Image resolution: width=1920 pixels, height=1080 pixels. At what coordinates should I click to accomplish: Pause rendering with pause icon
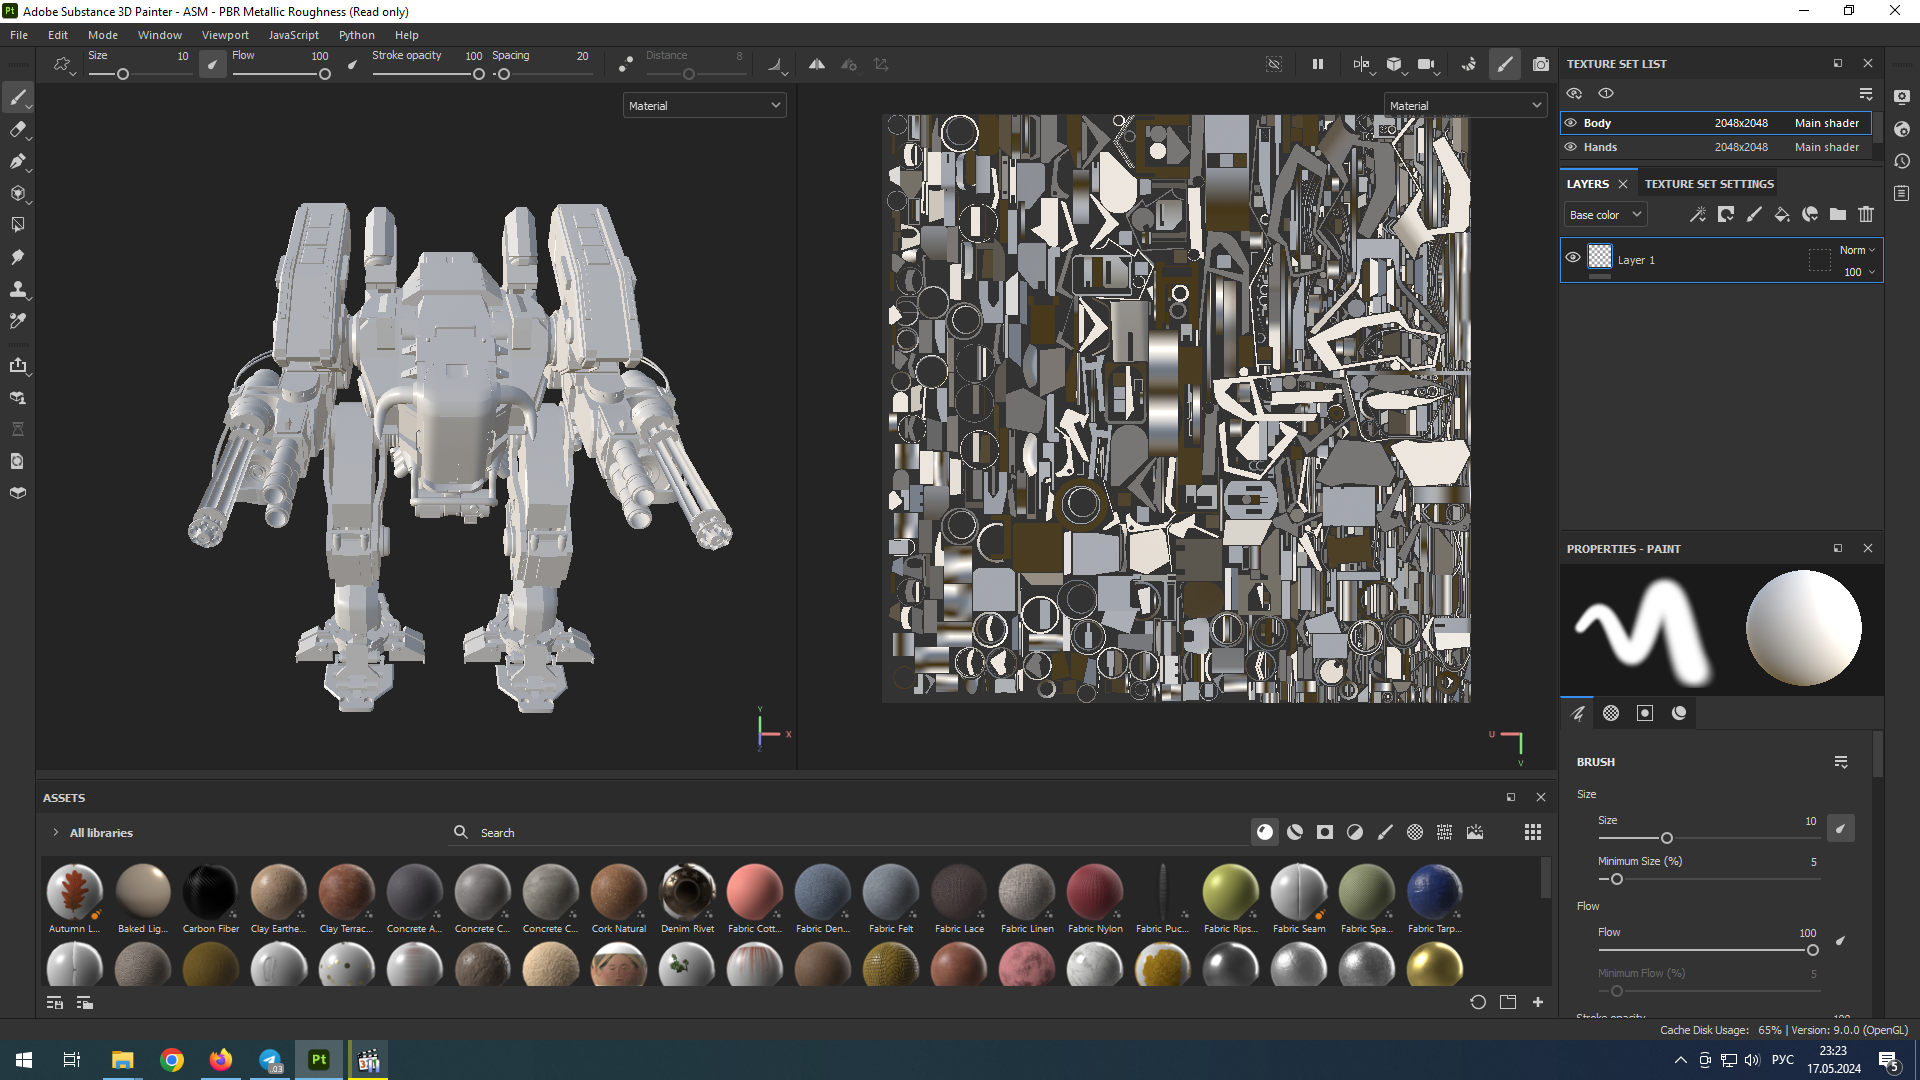(x=1318, y=64)
